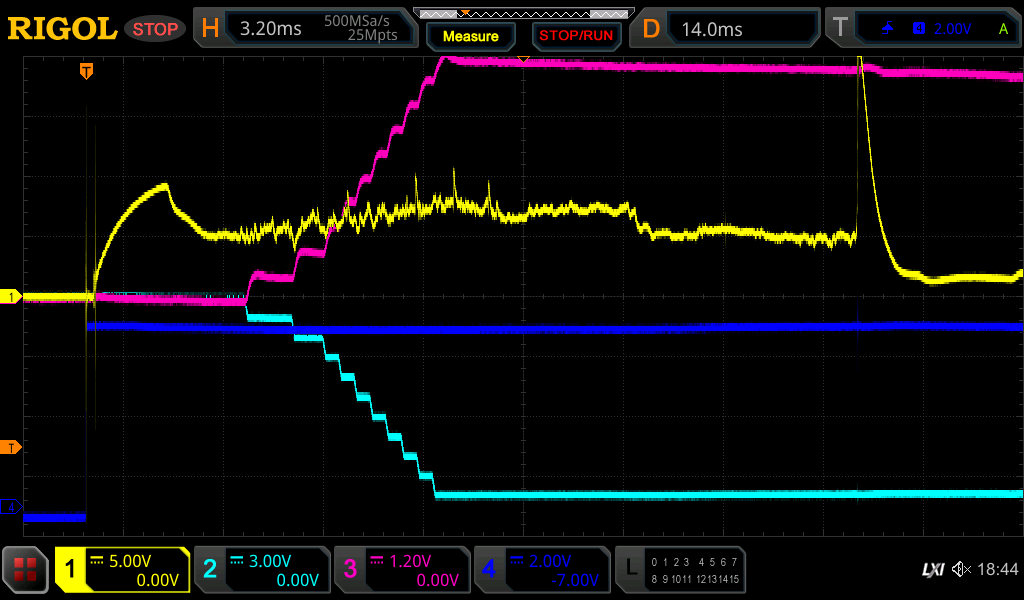Viewport: 1024px width, 600px height.
Task: Tap the rising edge trigger icon
Action: click(x=887, y=29)
